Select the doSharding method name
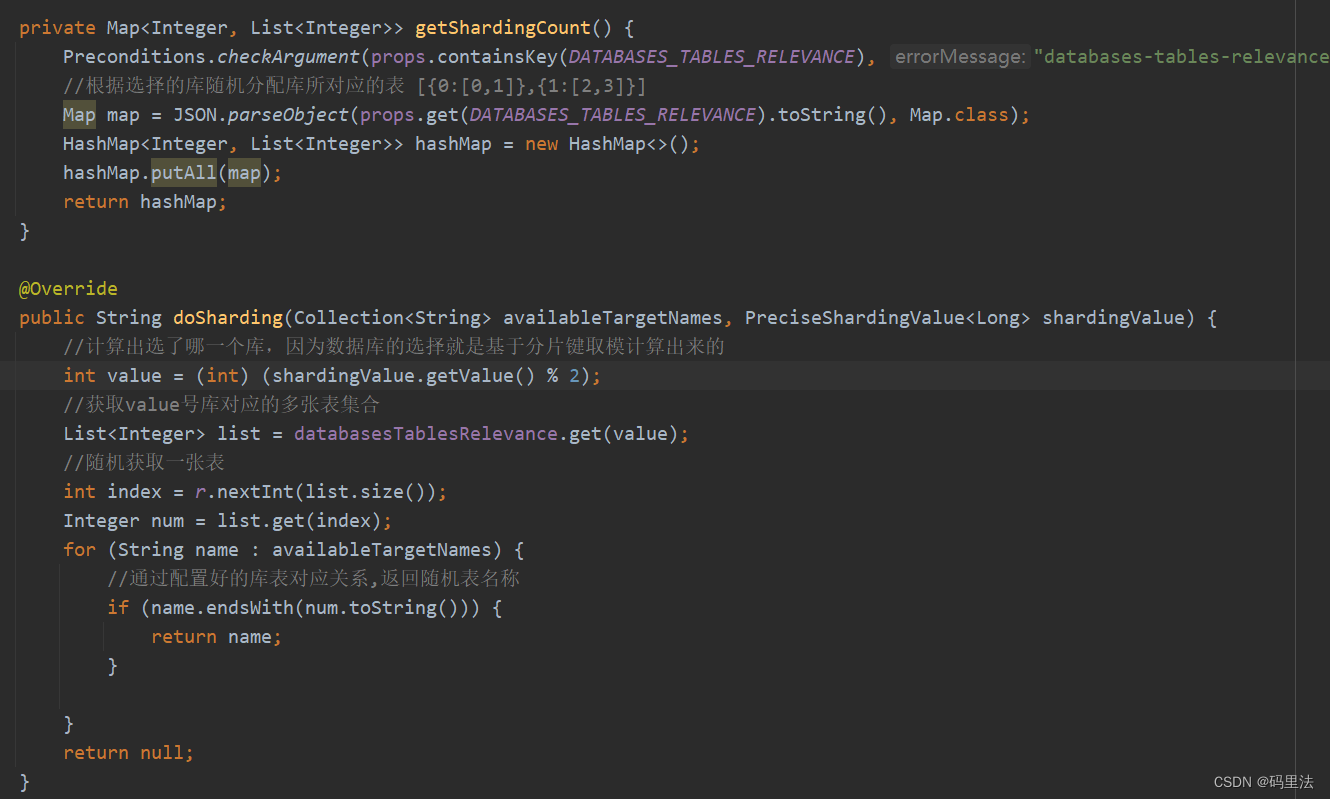Image resolution: width=1330 pixels, height=799 pixels. 227,317
